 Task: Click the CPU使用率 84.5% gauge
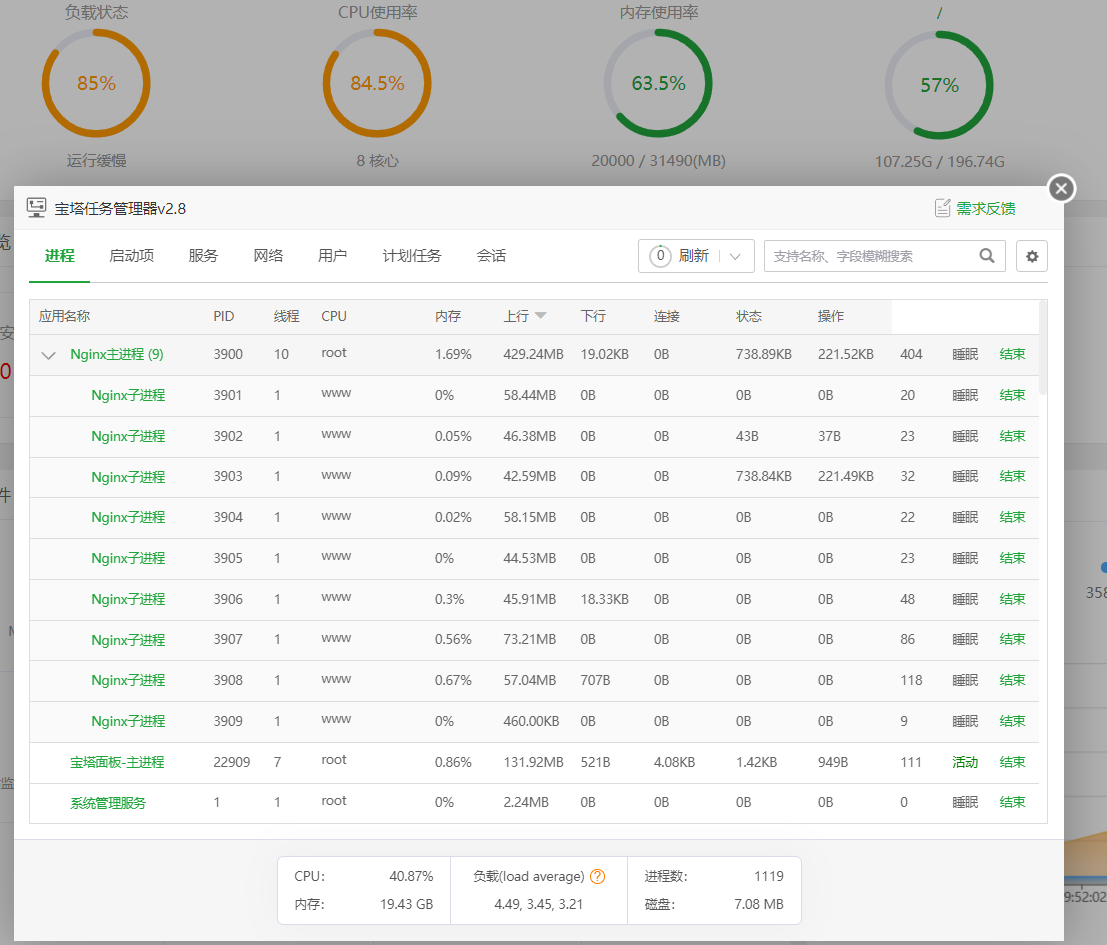(x=377, y=83)
